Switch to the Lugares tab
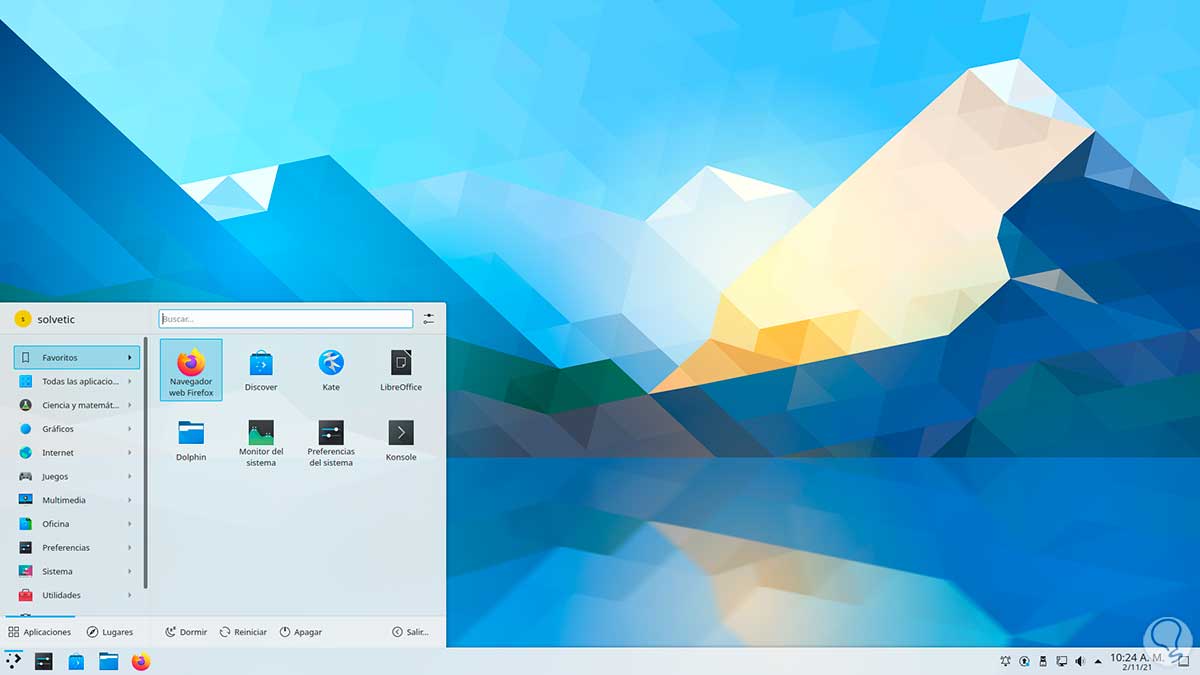This screenshot has height=675, width=1200. 110,631
